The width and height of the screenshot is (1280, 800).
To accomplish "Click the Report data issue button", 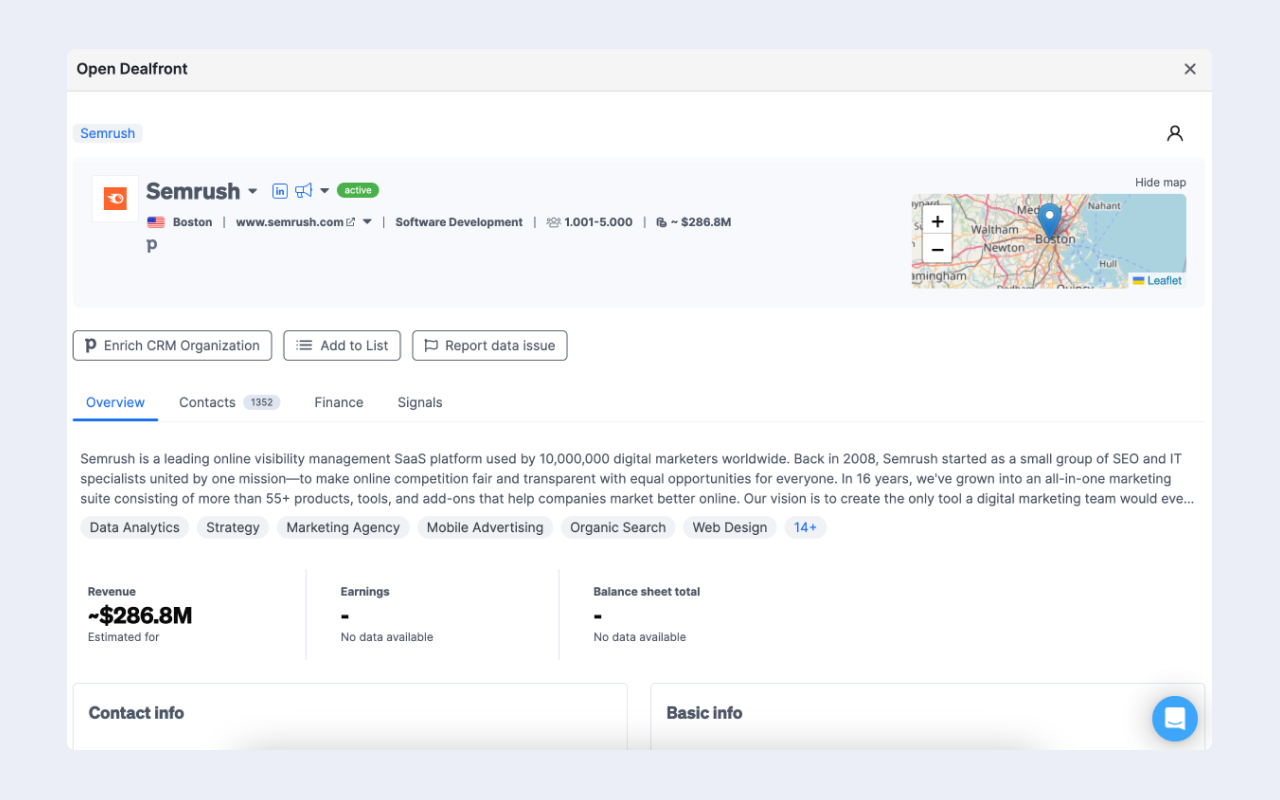I will click(490, 345).
